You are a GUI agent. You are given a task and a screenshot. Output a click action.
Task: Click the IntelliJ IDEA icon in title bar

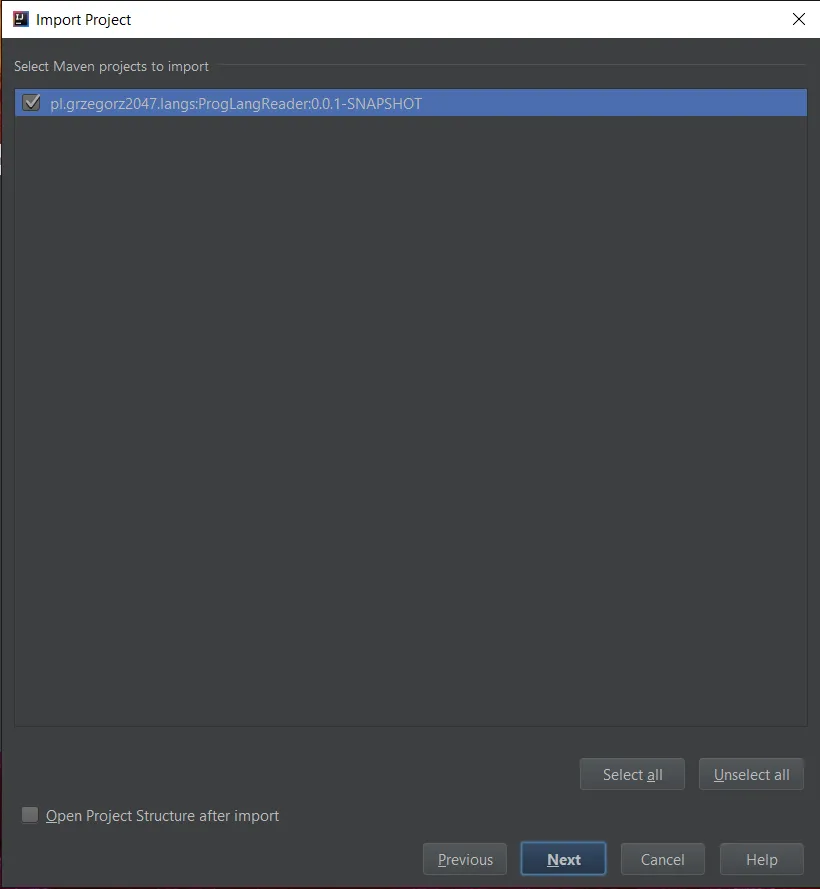click(21, 19)
